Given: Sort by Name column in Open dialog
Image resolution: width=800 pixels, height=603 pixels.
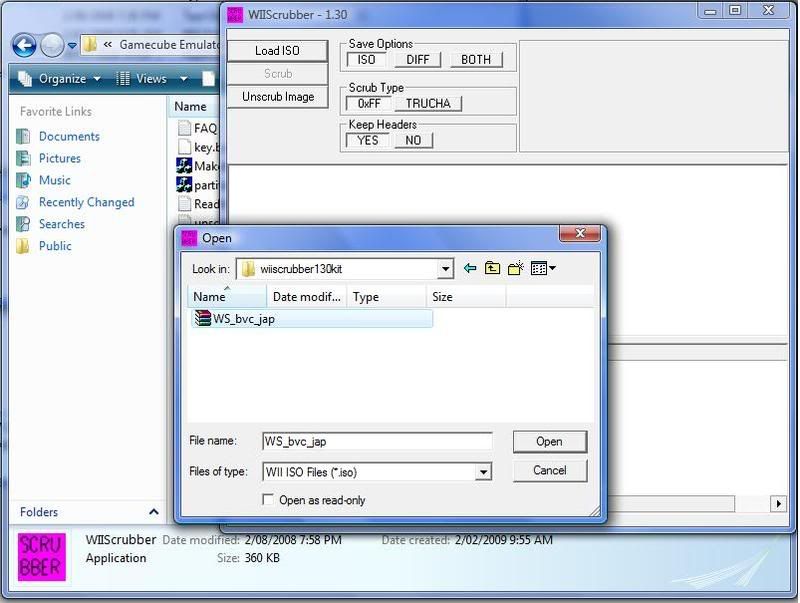Looking at the screenshot, I should click(228, 296).
